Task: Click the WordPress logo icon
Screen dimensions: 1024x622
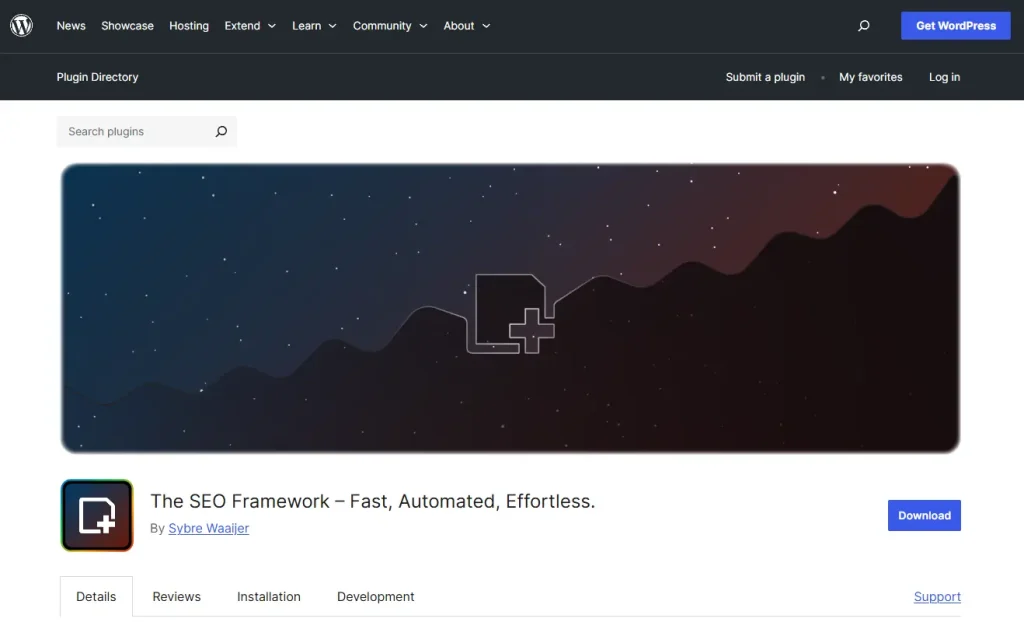Action: (22, 26)
